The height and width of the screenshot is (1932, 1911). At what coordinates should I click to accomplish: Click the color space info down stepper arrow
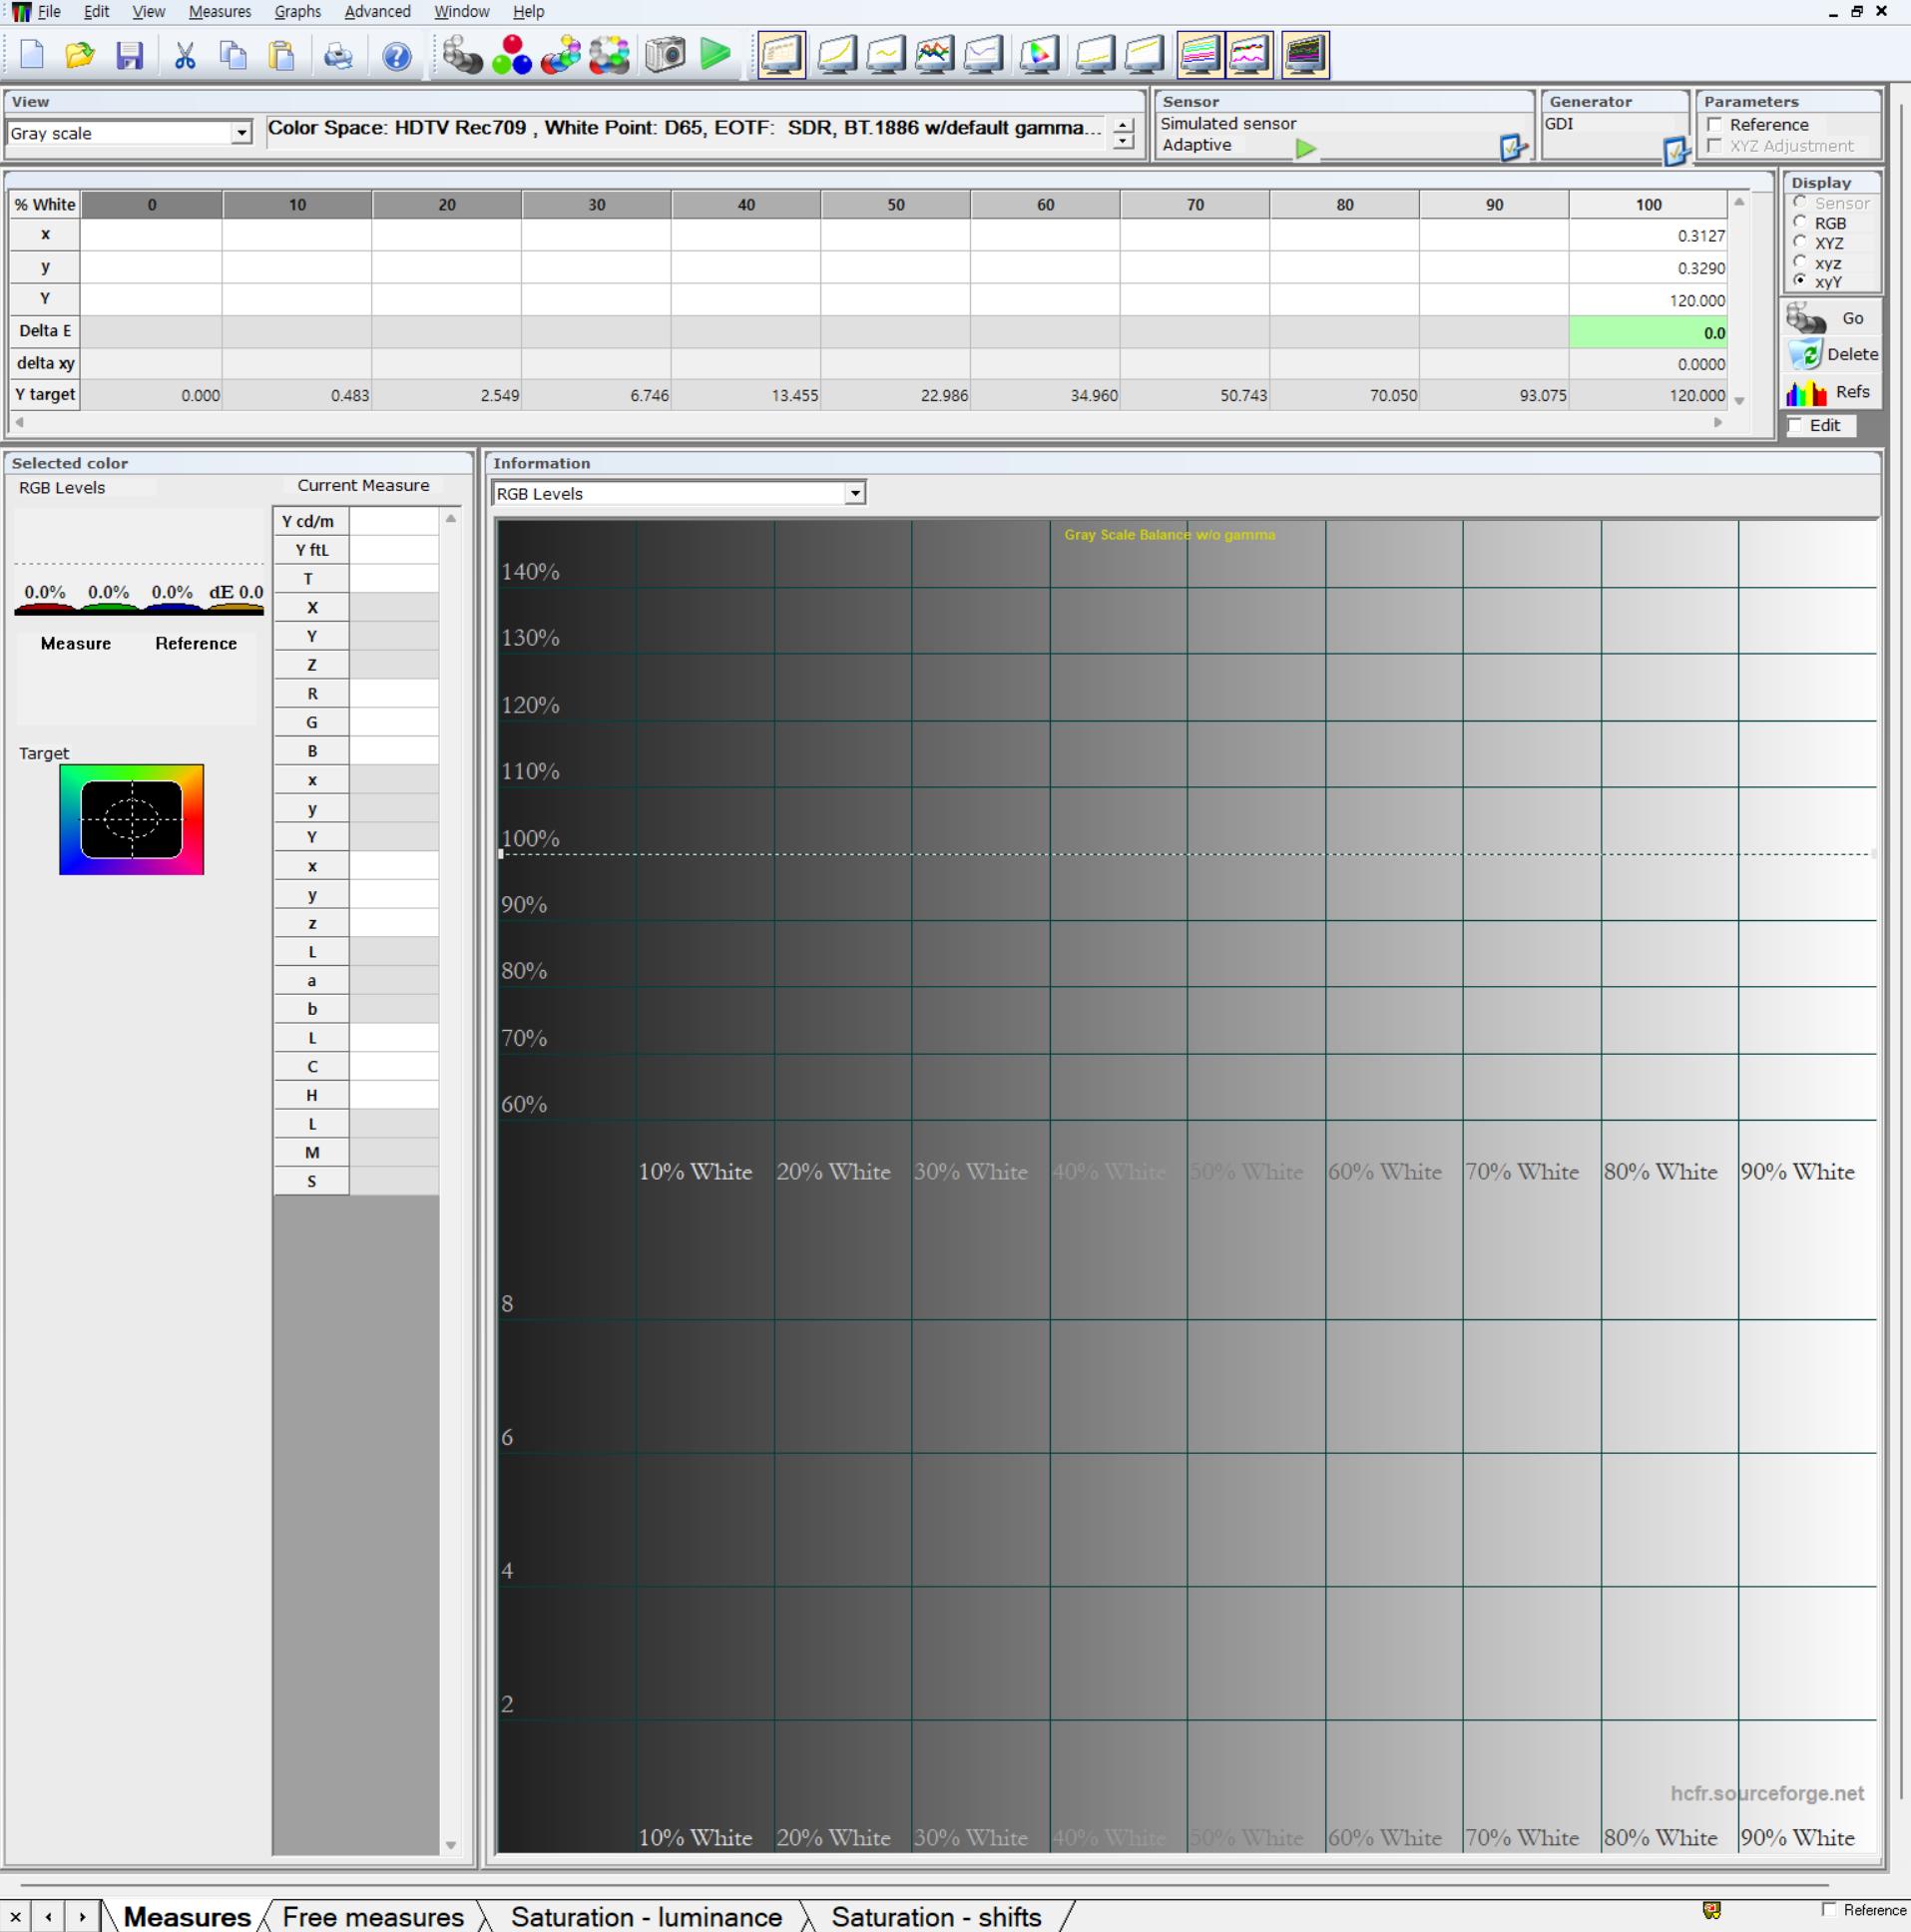(x=1124, y=142)
